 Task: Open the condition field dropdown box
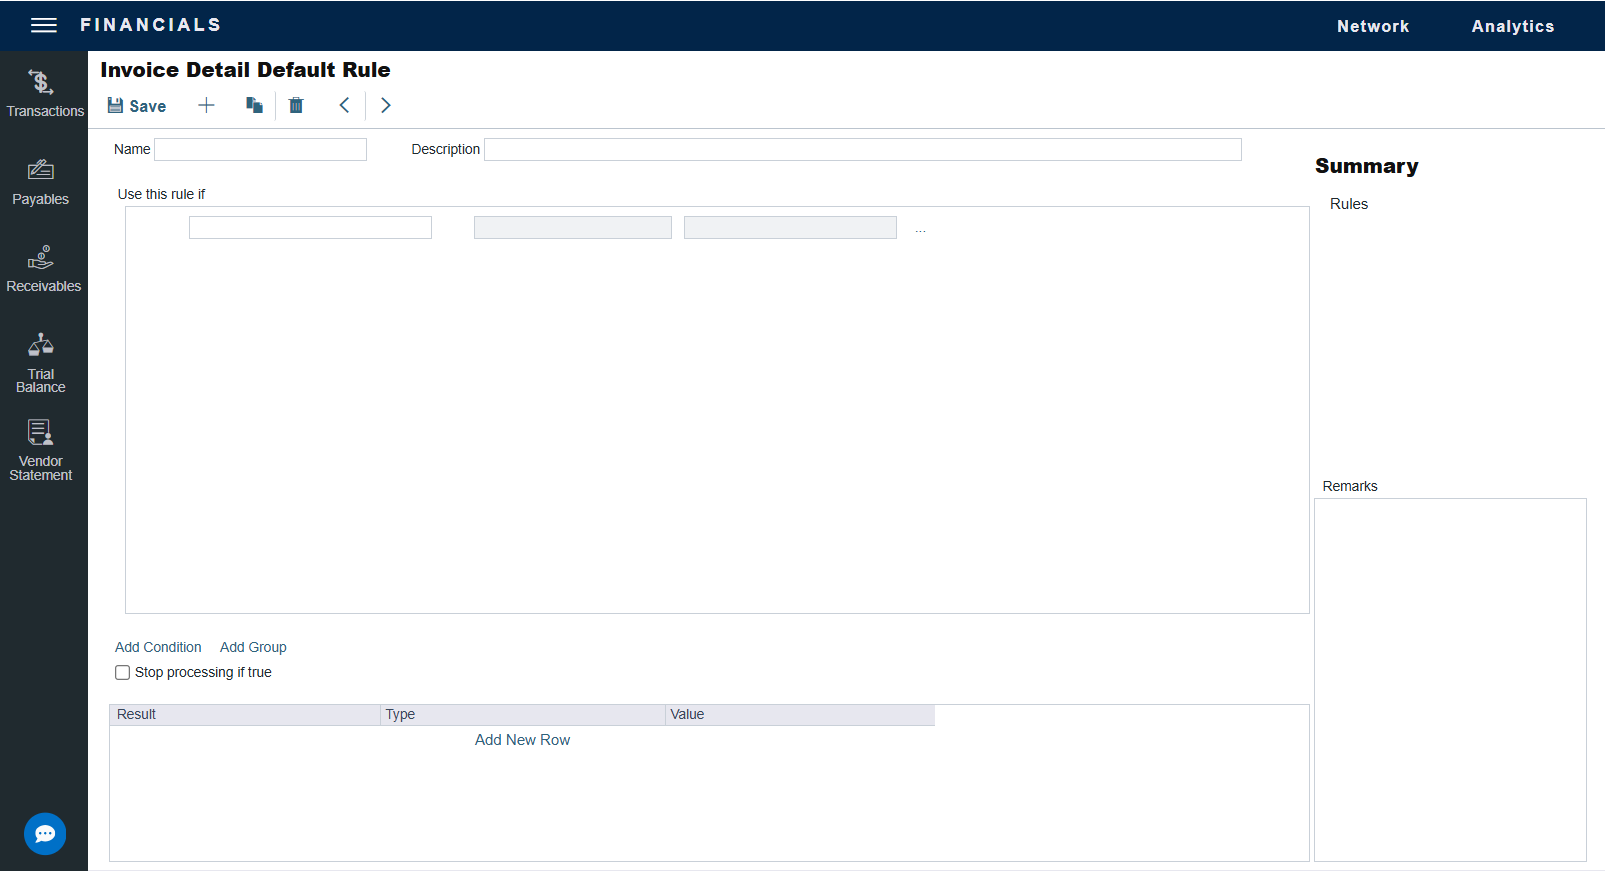pyautogui.click(x=310, y=228)
